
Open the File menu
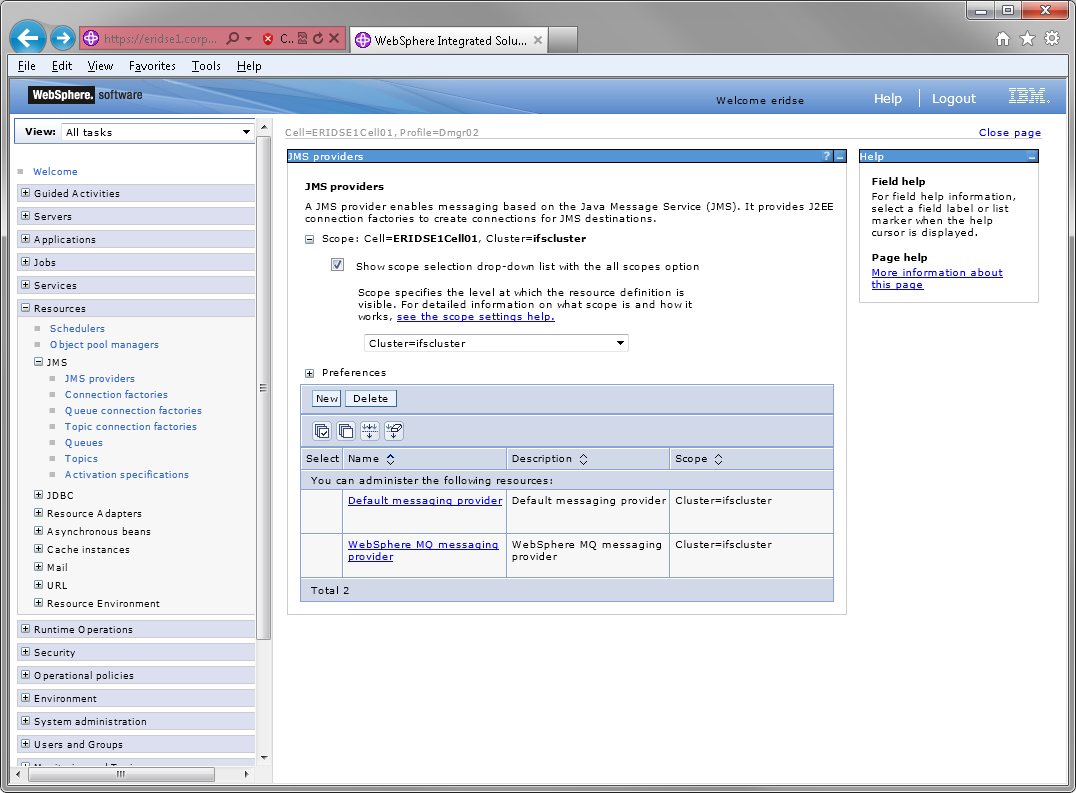(27, 66)
